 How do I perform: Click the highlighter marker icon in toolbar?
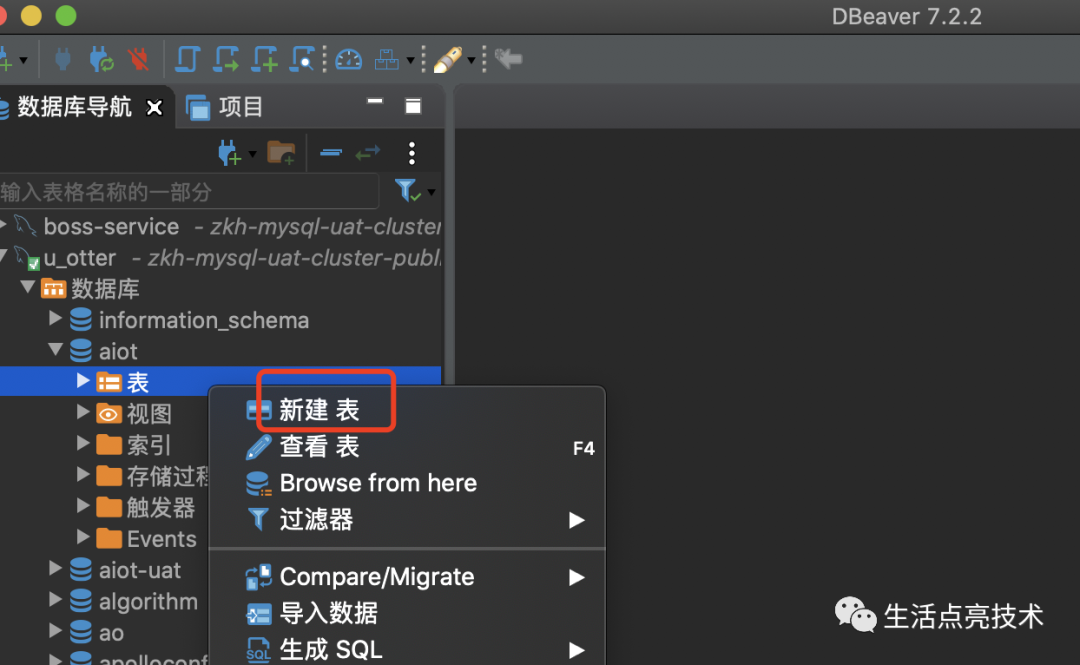[448, 60]
